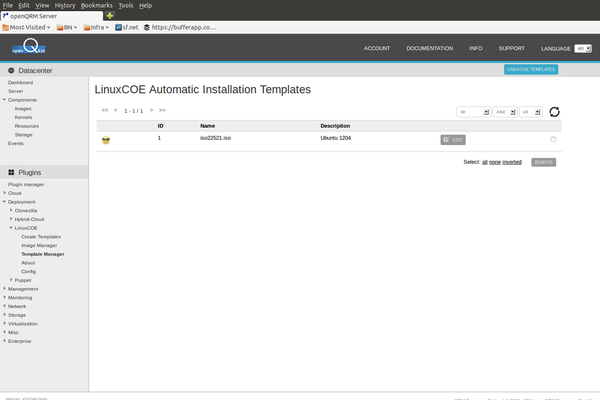600x400 pixels.
Task: Expand the Monitoring node
Action: click(x=4, y=297)
